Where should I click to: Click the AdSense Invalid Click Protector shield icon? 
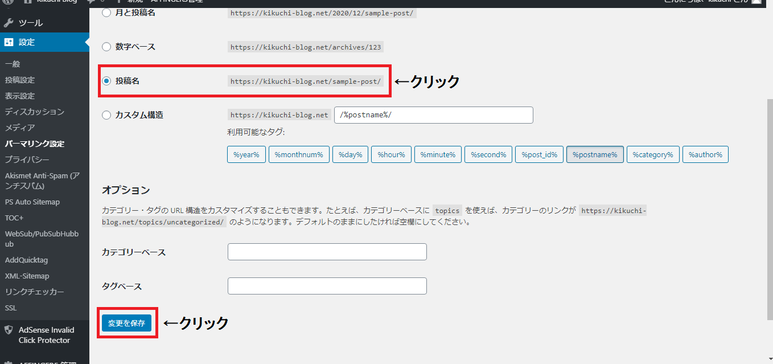[x=9, y=330]
